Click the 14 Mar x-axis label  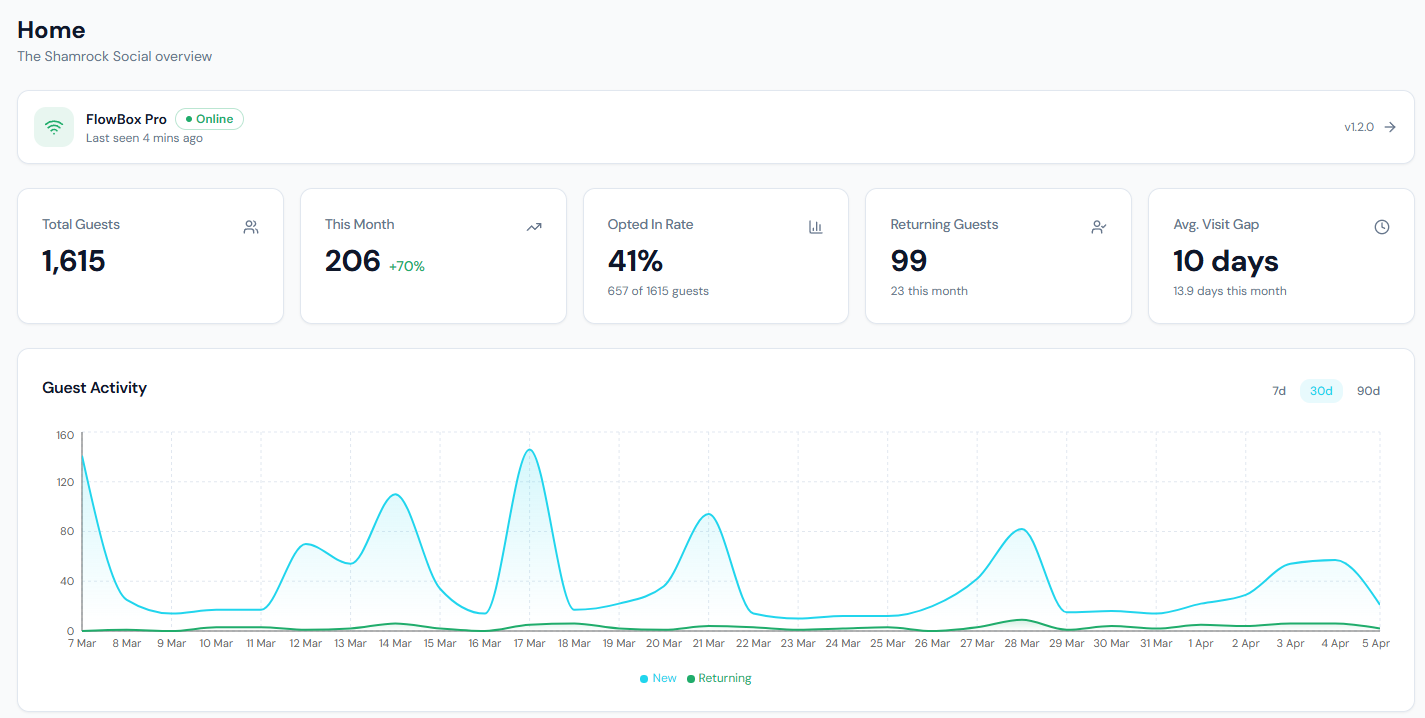[x=394, y=643]
